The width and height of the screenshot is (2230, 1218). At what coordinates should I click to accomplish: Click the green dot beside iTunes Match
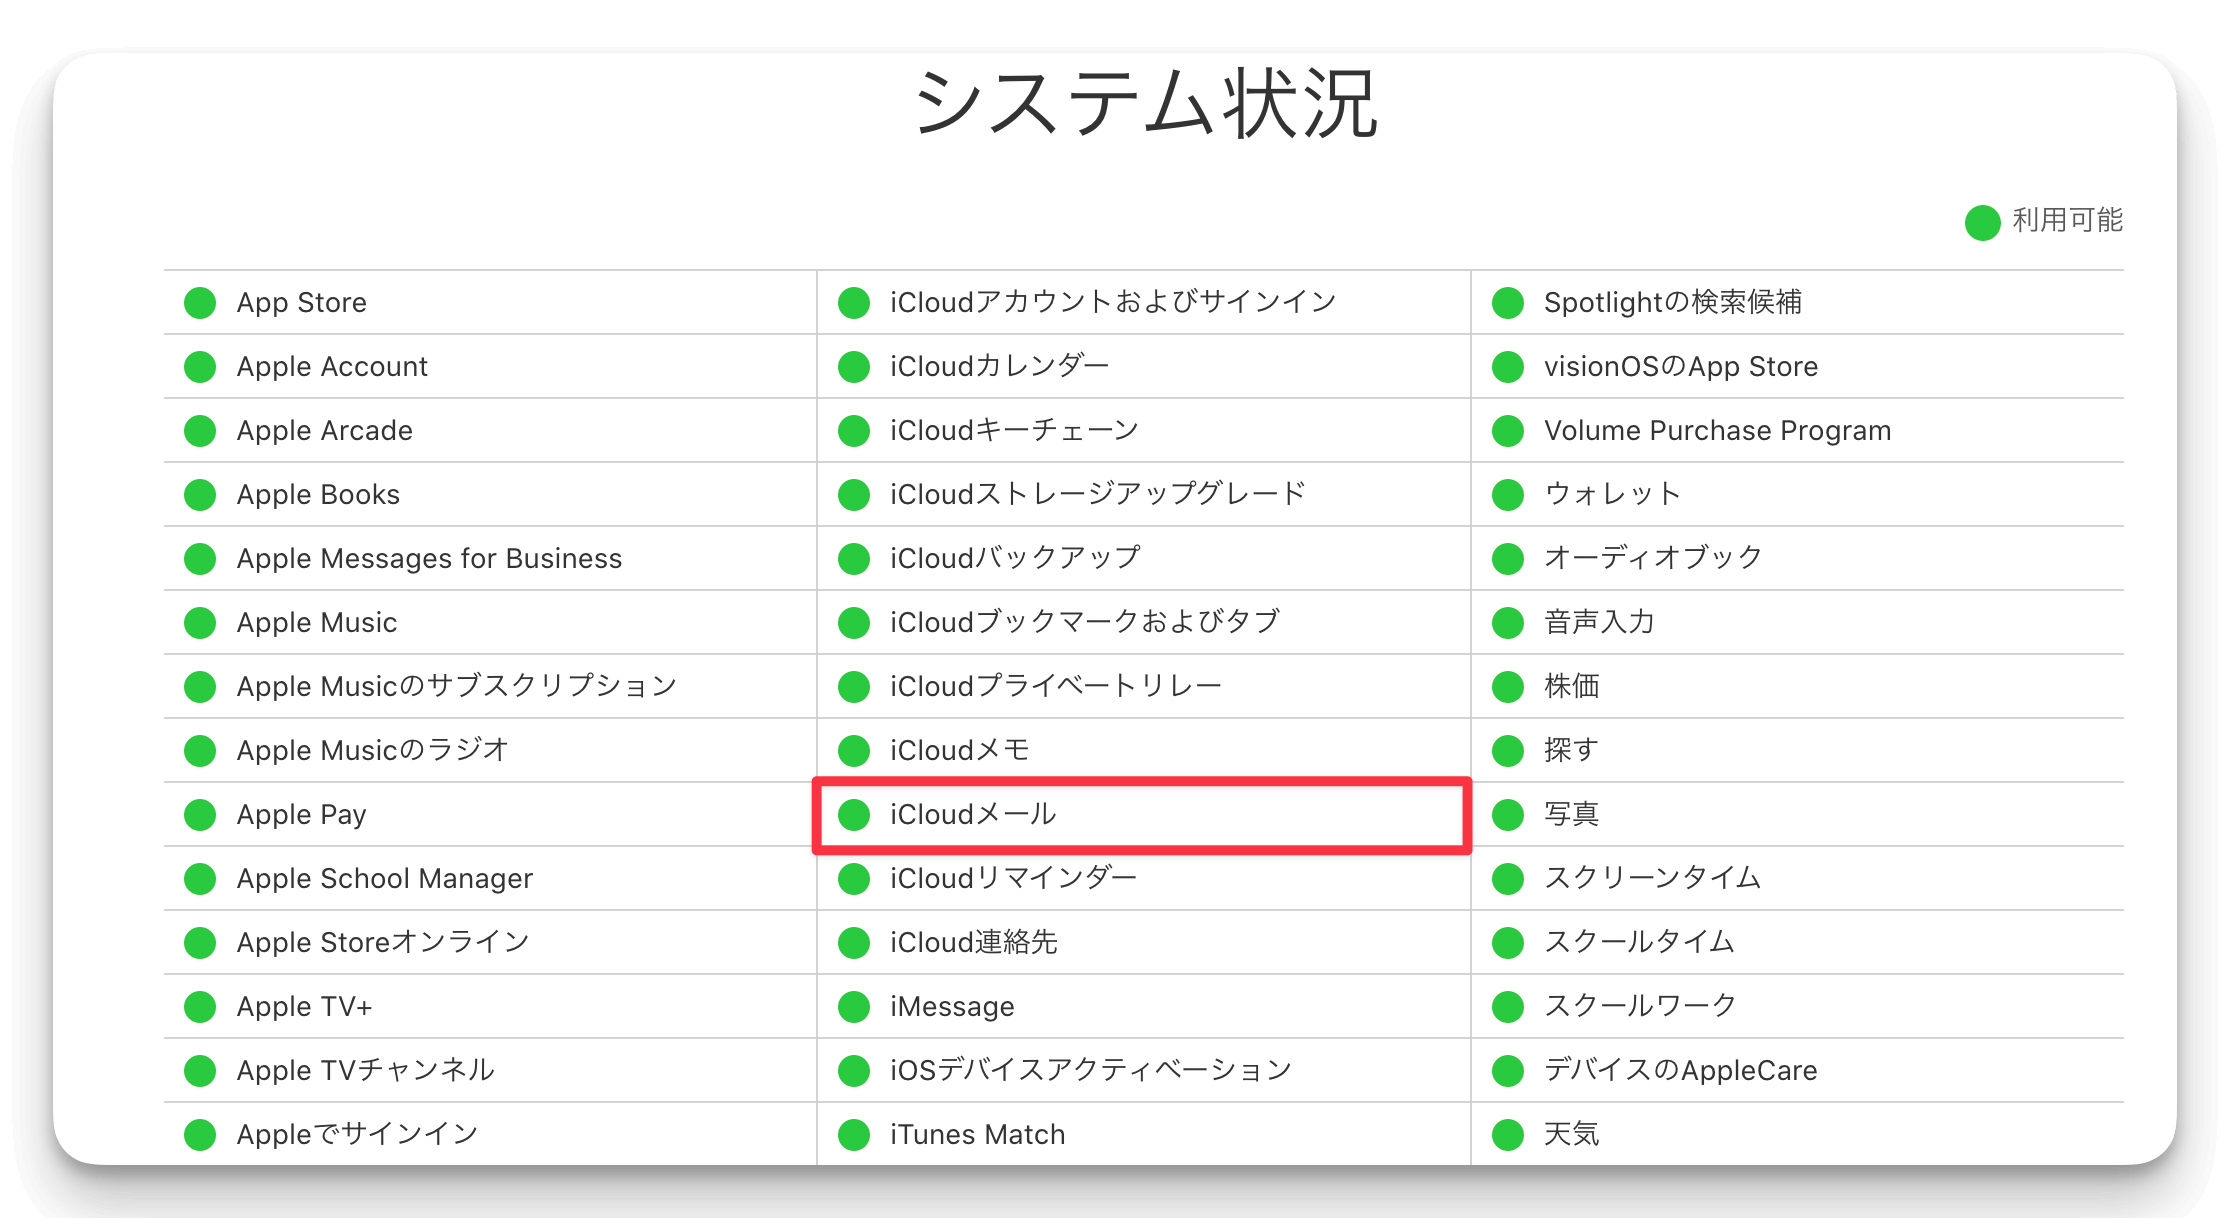[854, 1134]
